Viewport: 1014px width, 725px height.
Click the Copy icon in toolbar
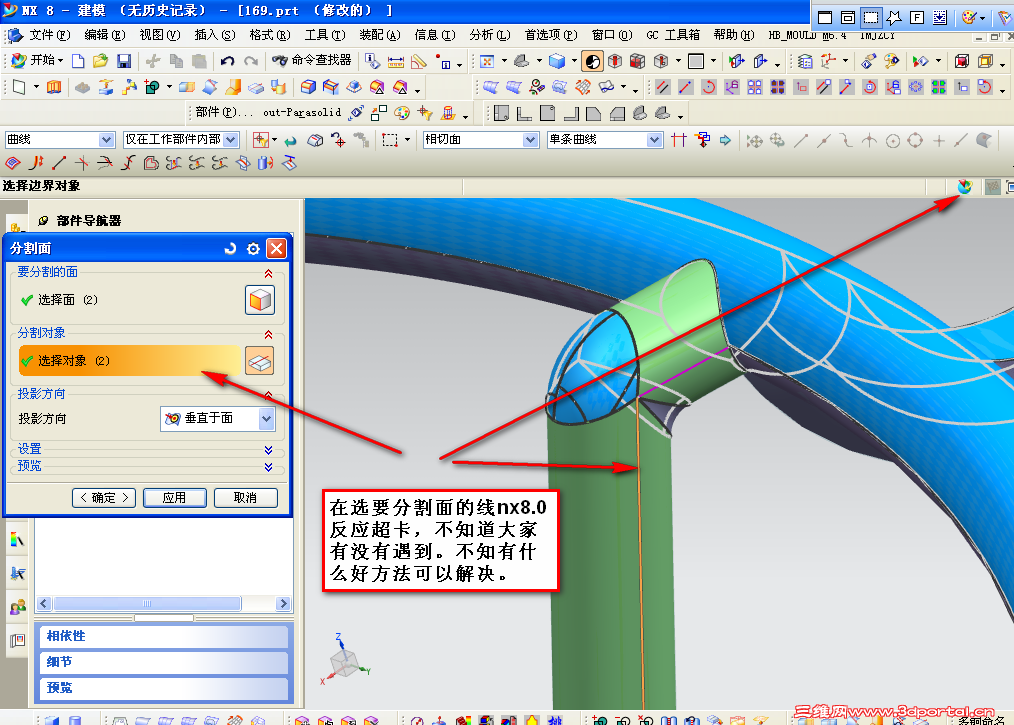(x=176, y=61)
